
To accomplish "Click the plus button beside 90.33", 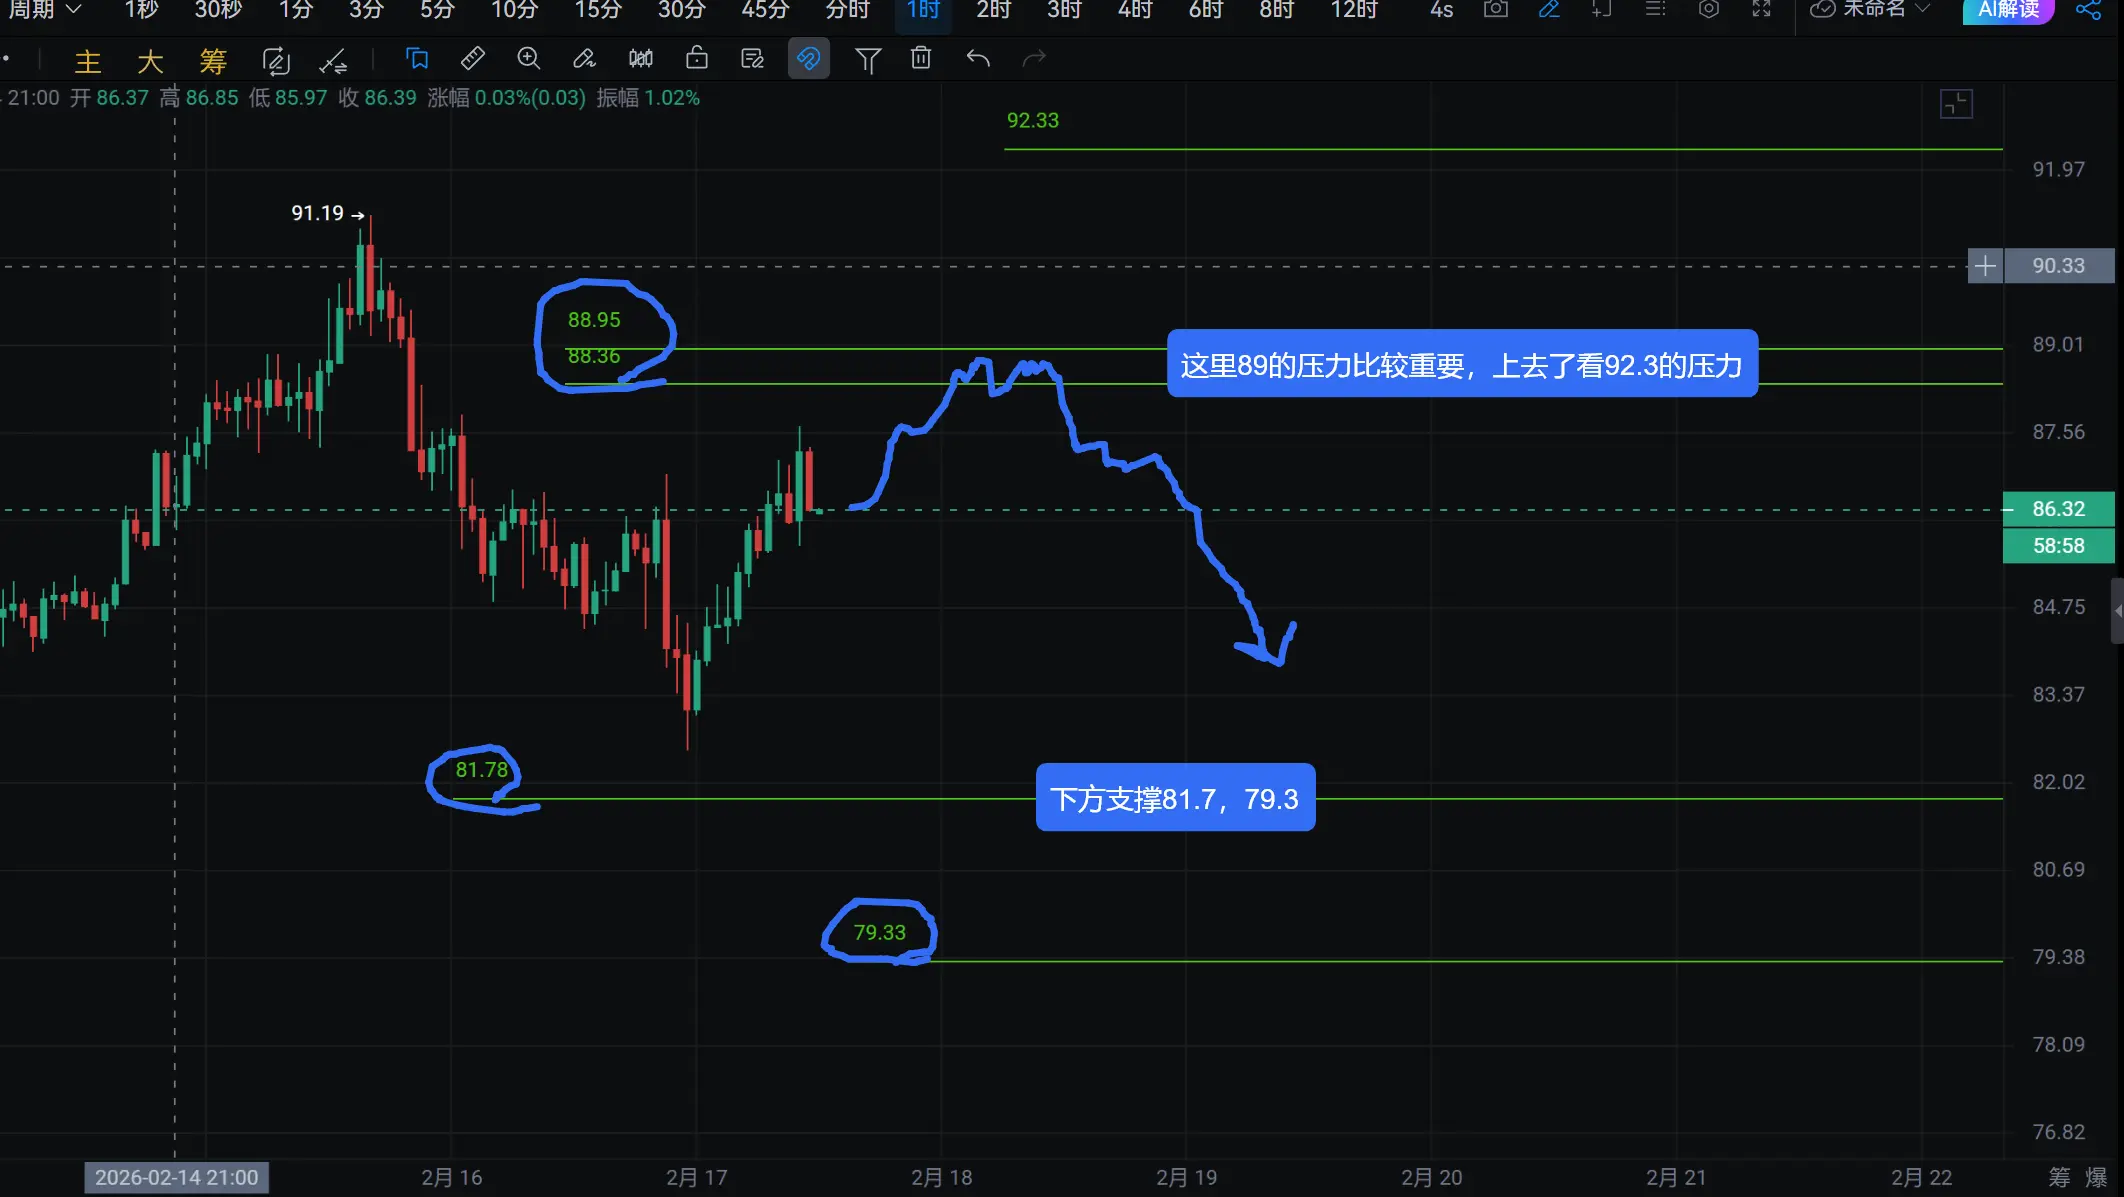I will pos(1985,266).
